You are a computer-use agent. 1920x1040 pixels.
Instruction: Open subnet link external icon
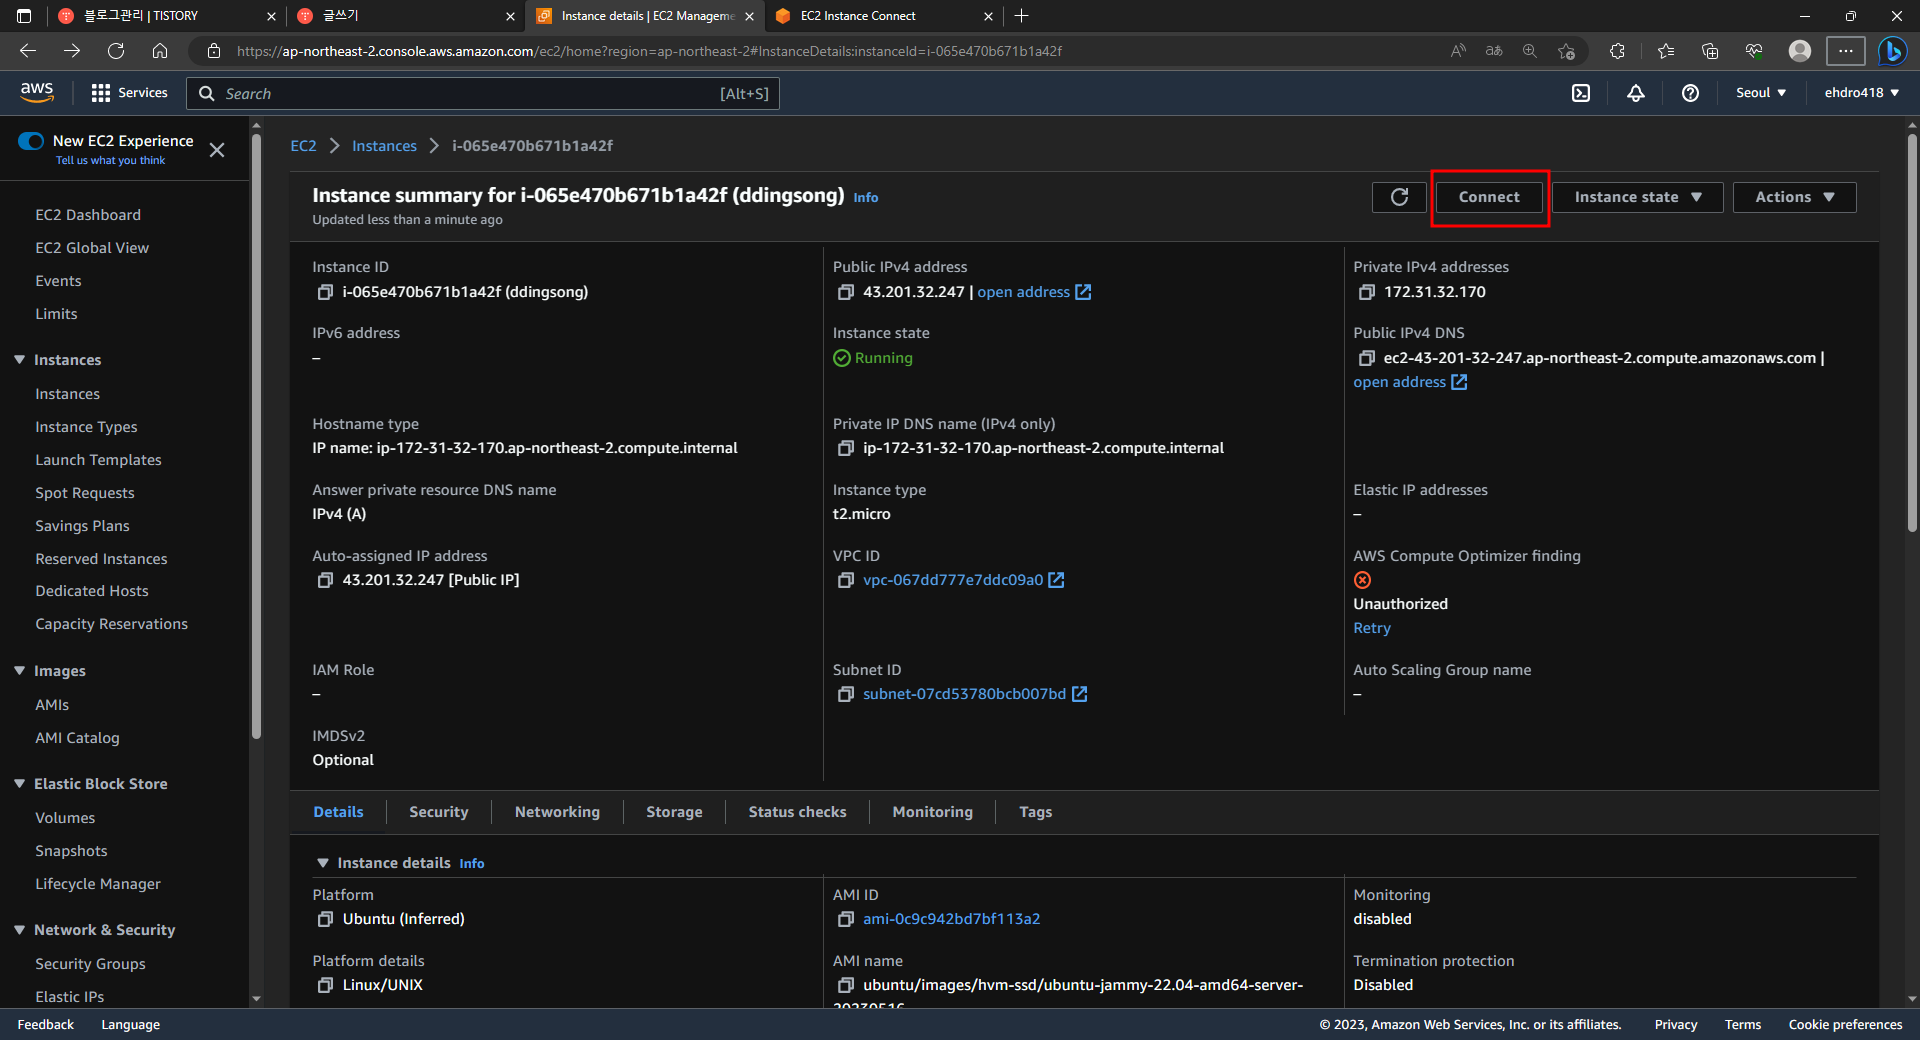(x=1079, y=694)
